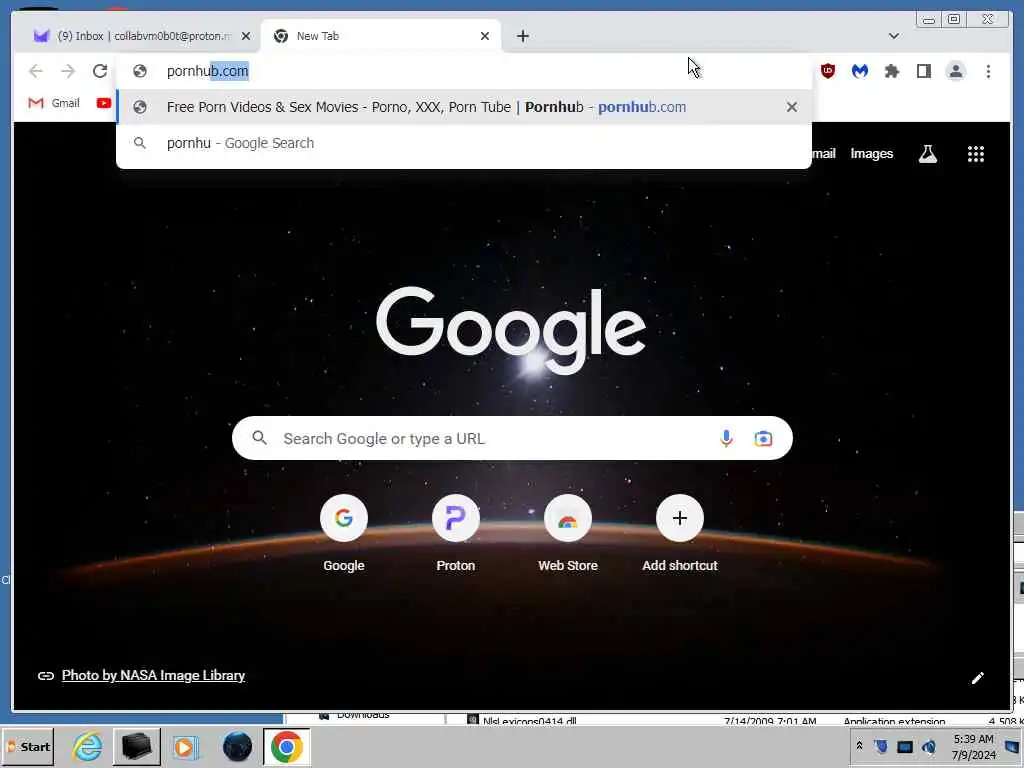Open Google Images link
The image size is (1024, 768).
[x=871, y=153]
